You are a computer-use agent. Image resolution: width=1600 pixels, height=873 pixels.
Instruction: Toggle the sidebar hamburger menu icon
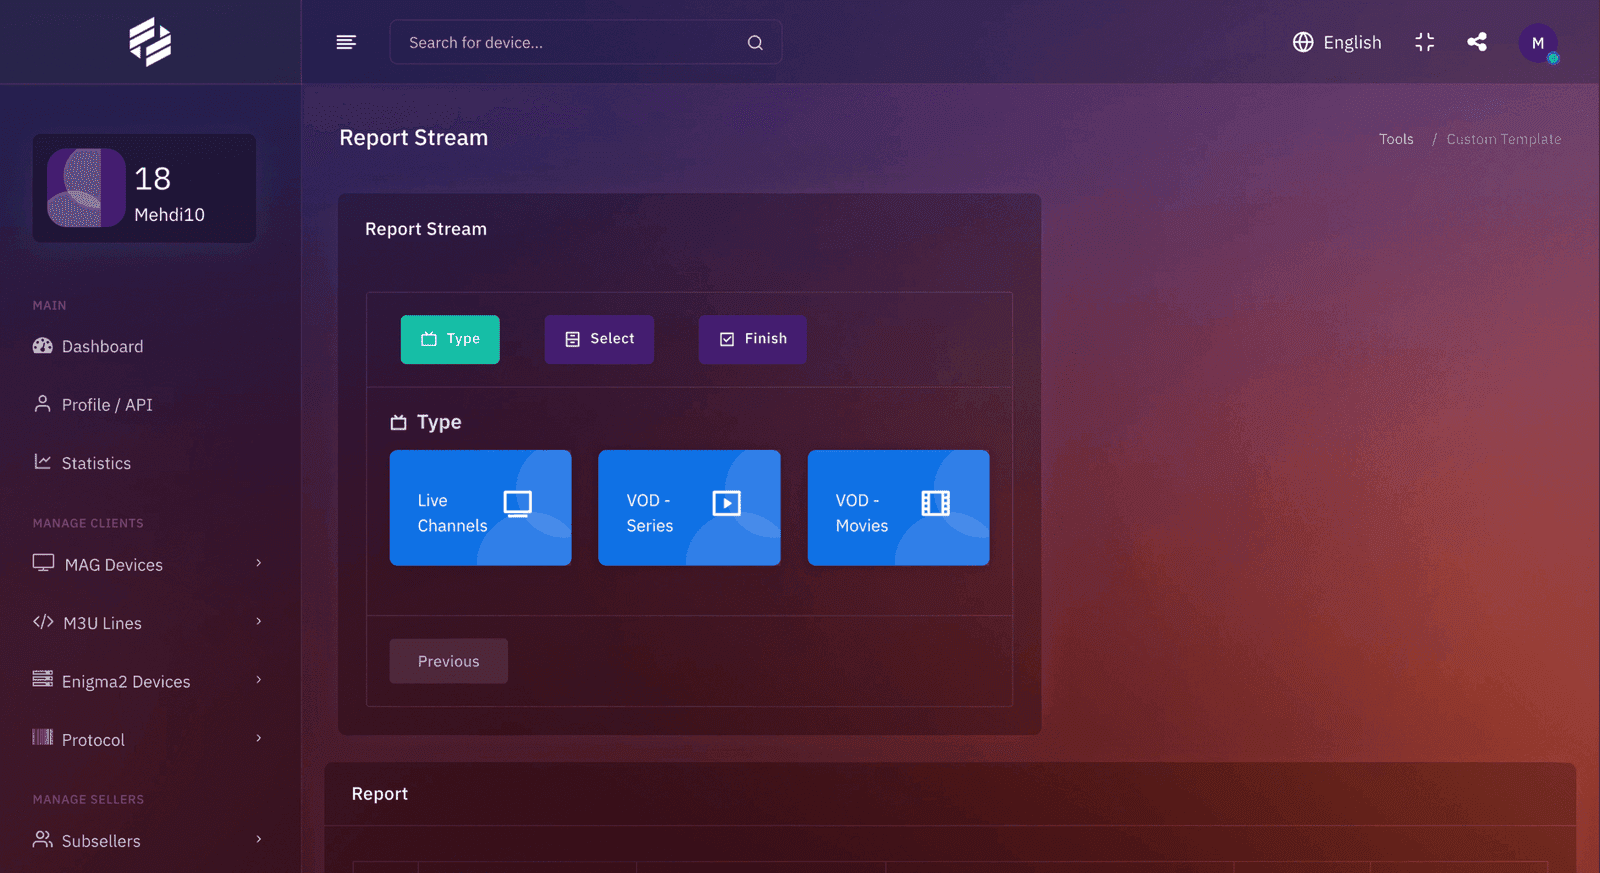coord(346,42)
